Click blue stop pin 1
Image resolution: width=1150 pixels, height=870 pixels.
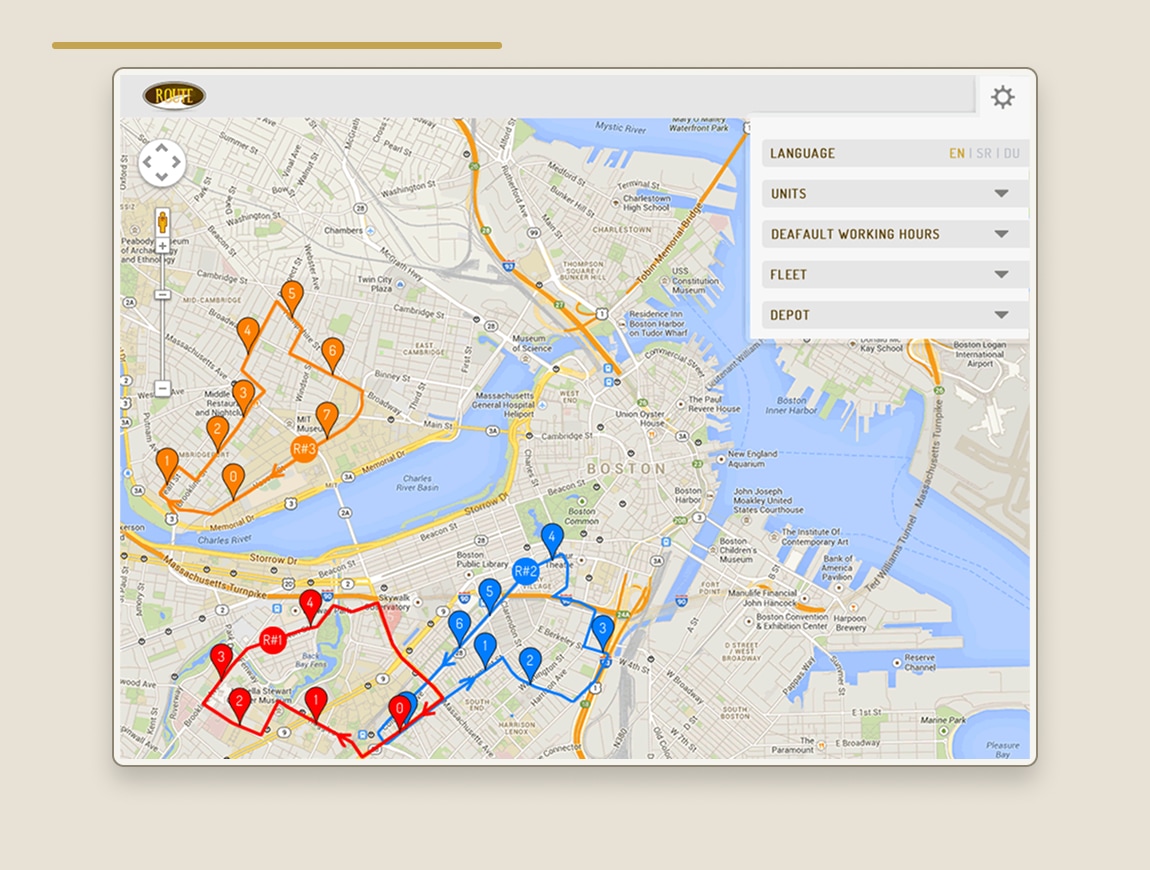tap(485, 650)
